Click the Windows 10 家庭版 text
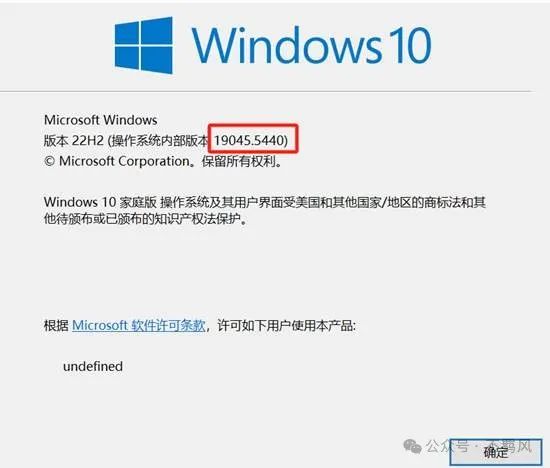The height and width of the screenshot is (468, 550). click(100, 202)
